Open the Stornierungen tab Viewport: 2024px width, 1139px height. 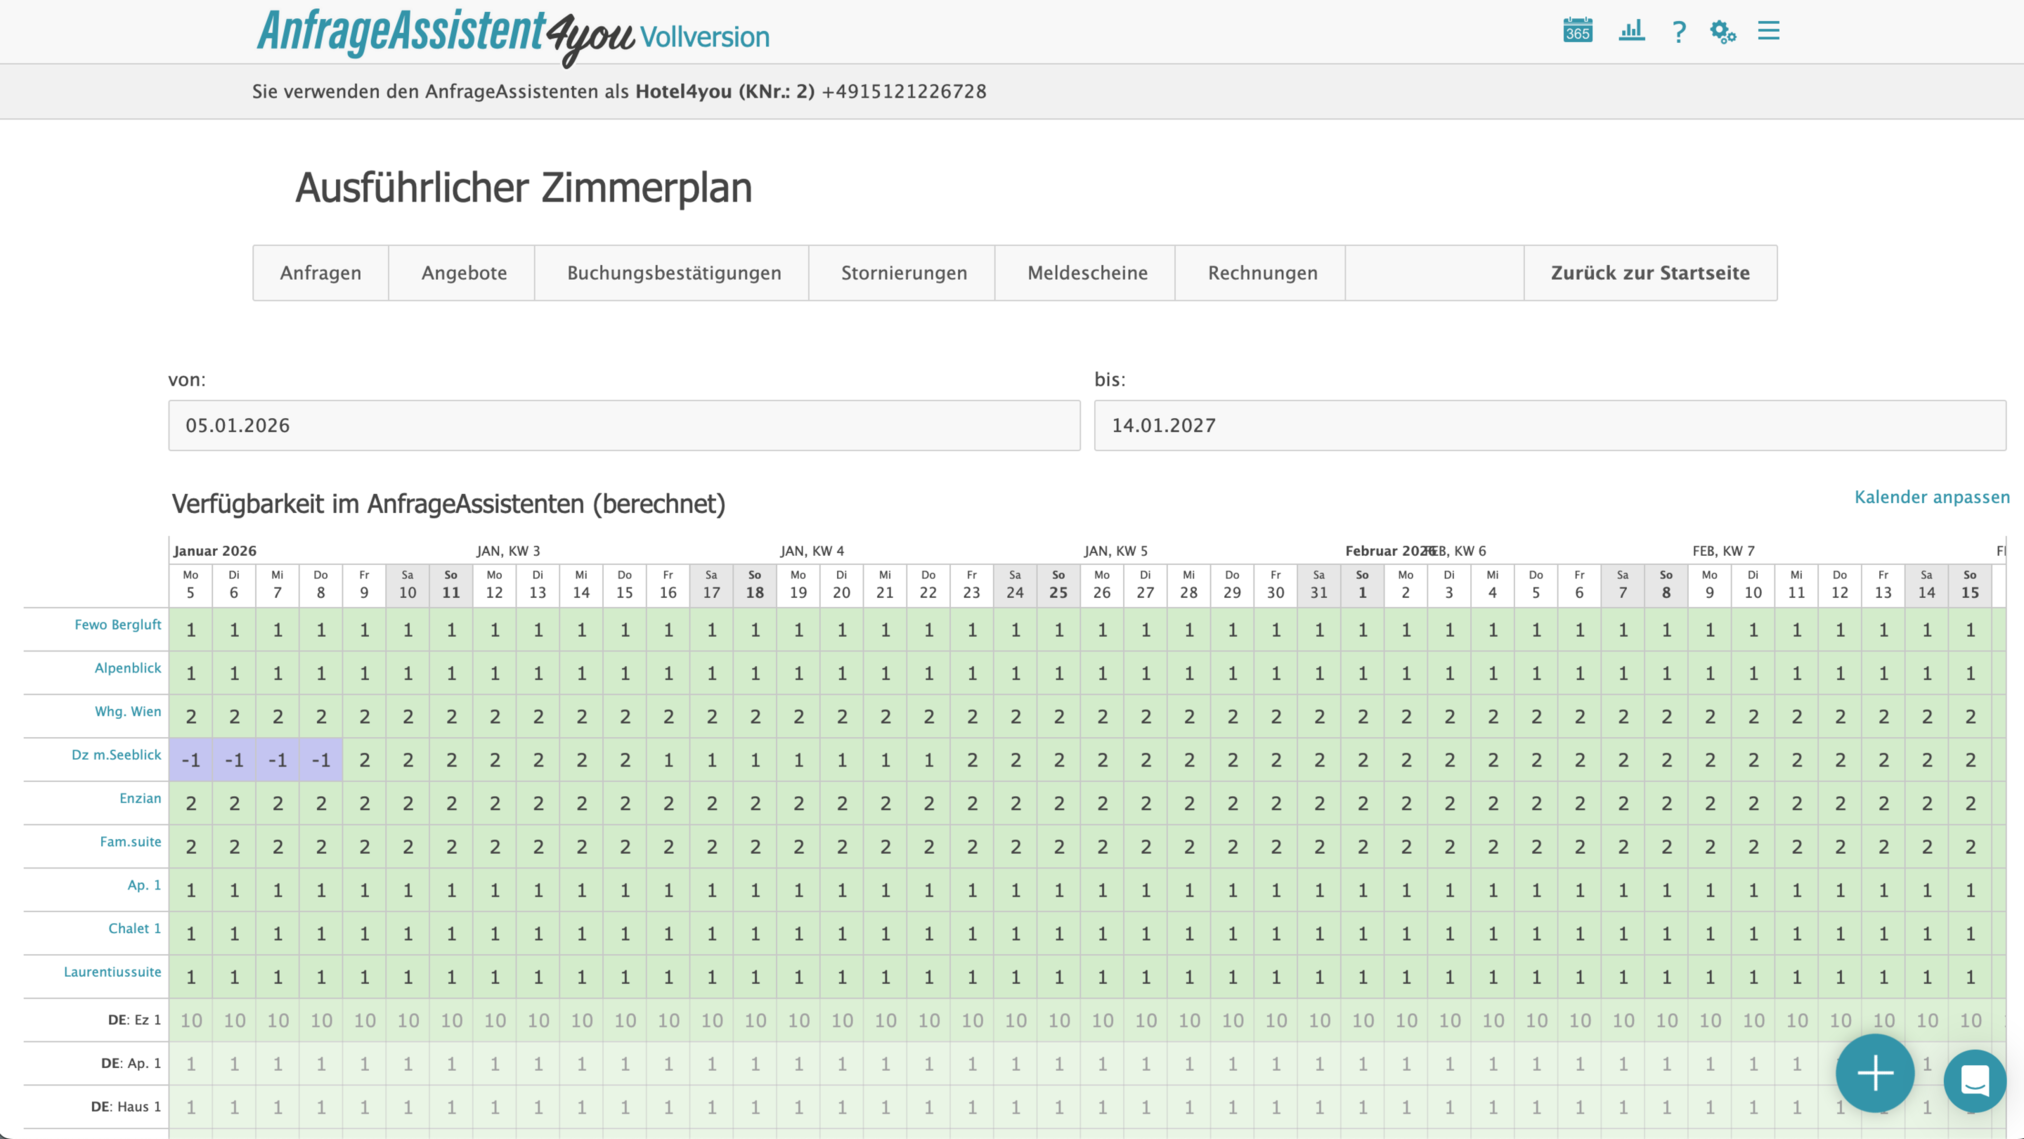pos(903,273)
